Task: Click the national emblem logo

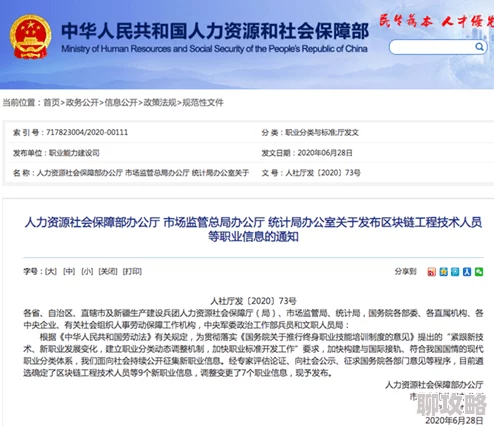Action: [30, 37]
